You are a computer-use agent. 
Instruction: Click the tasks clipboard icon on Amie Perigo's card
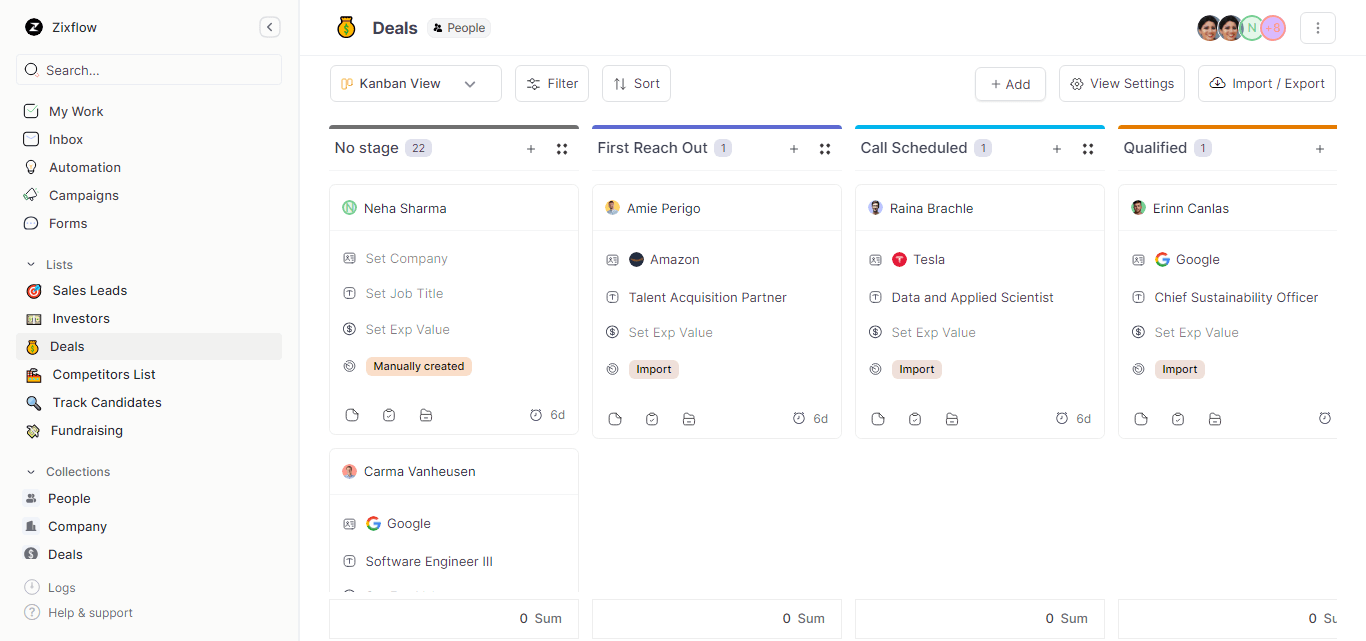652,419
